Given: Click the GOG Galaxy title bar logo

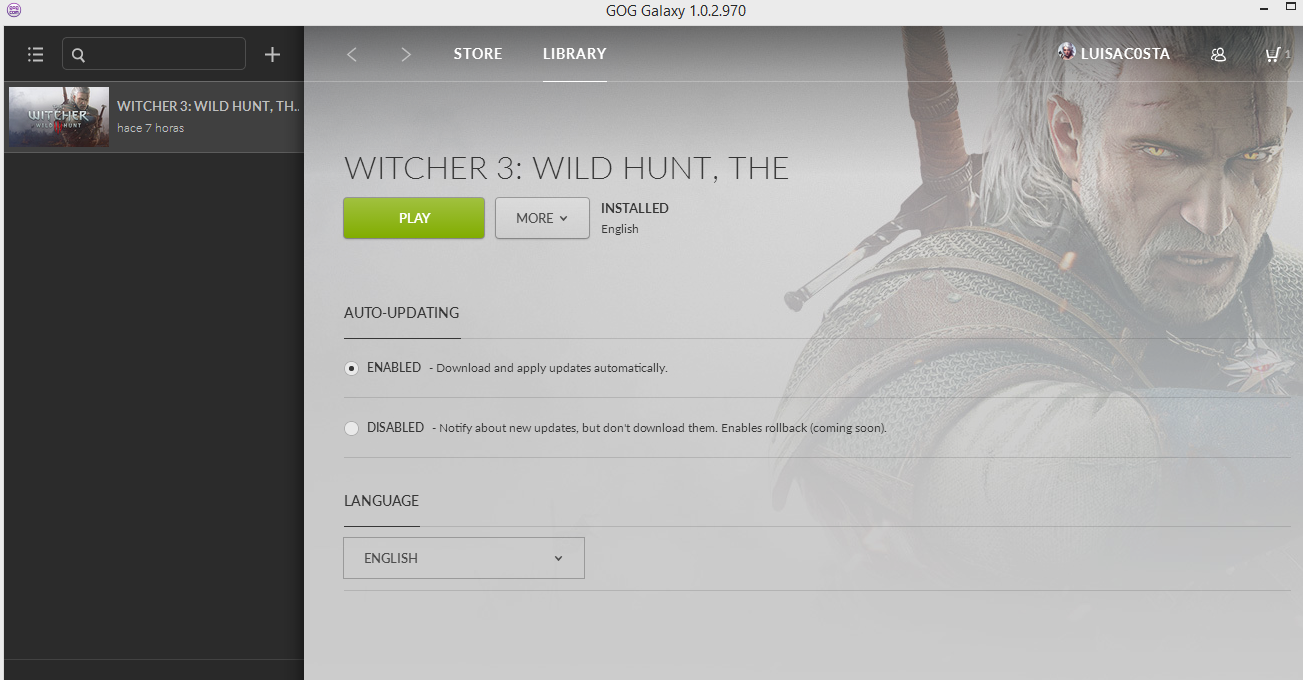Looking at the screenshot, I should pyautogui.click(x=13, y=11).
